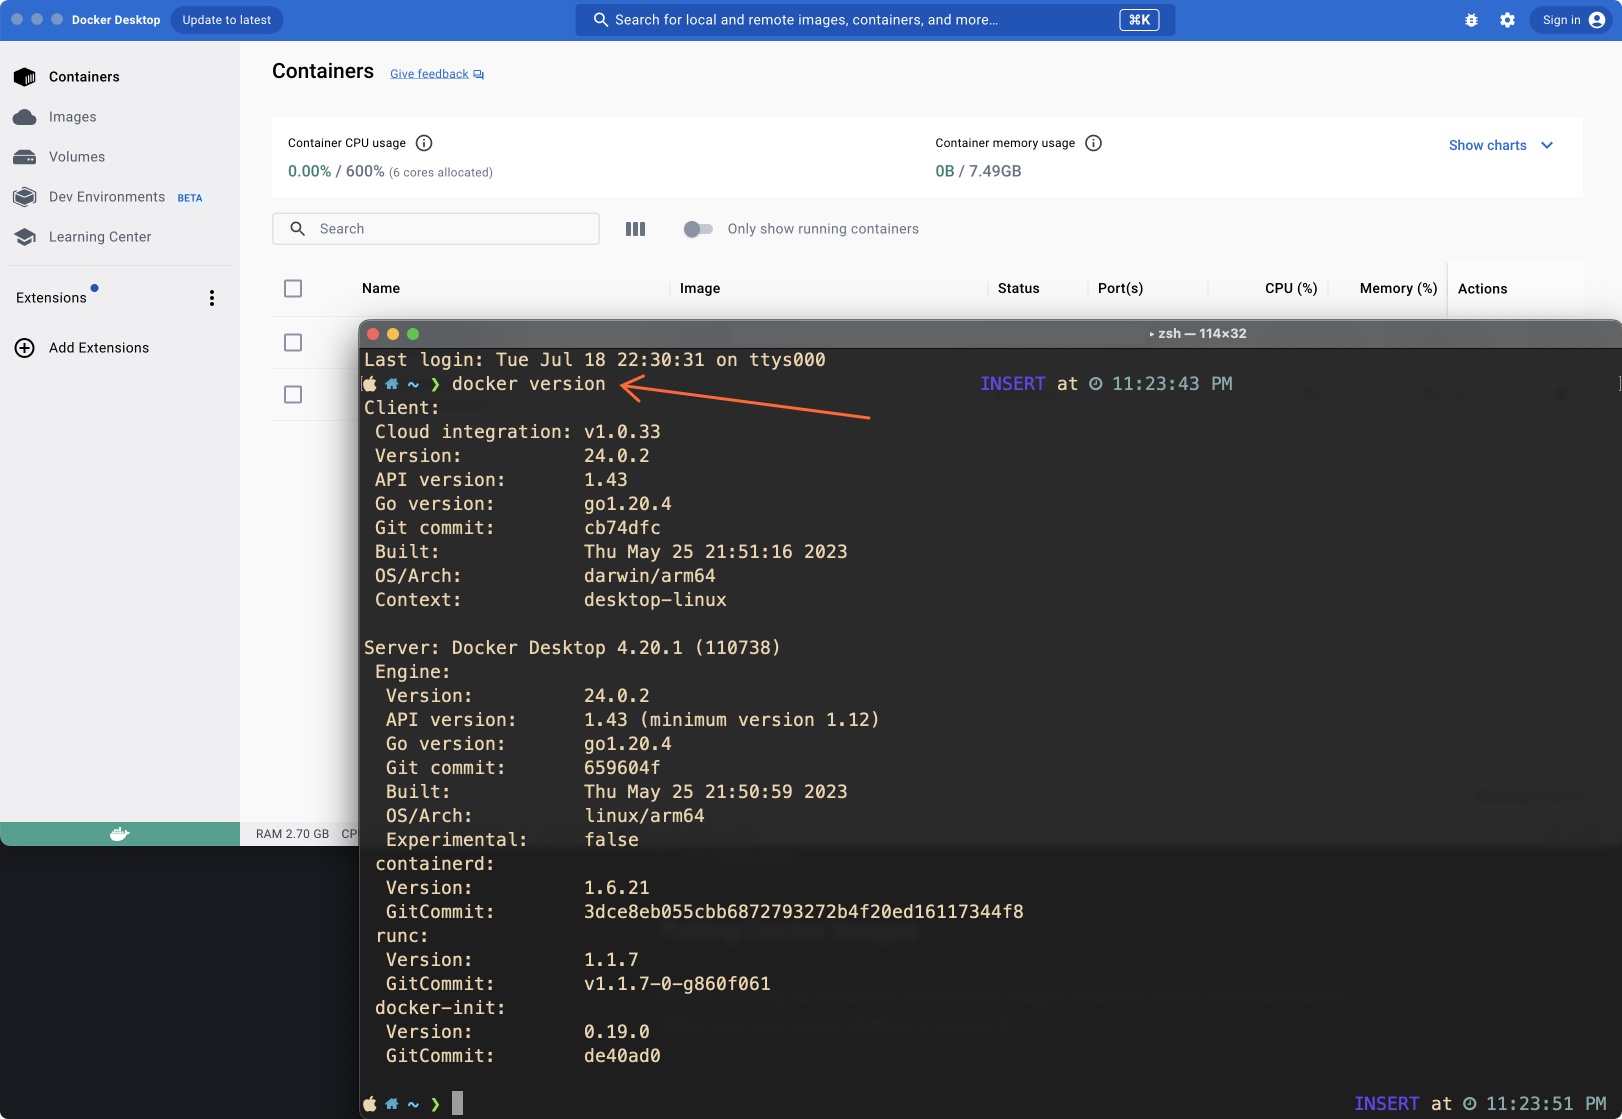Image resolution: width=1622 pixels, height=1119 pixels.
Task: Click RAM 2.70 GB status bar entry
Action: point(292,834)
